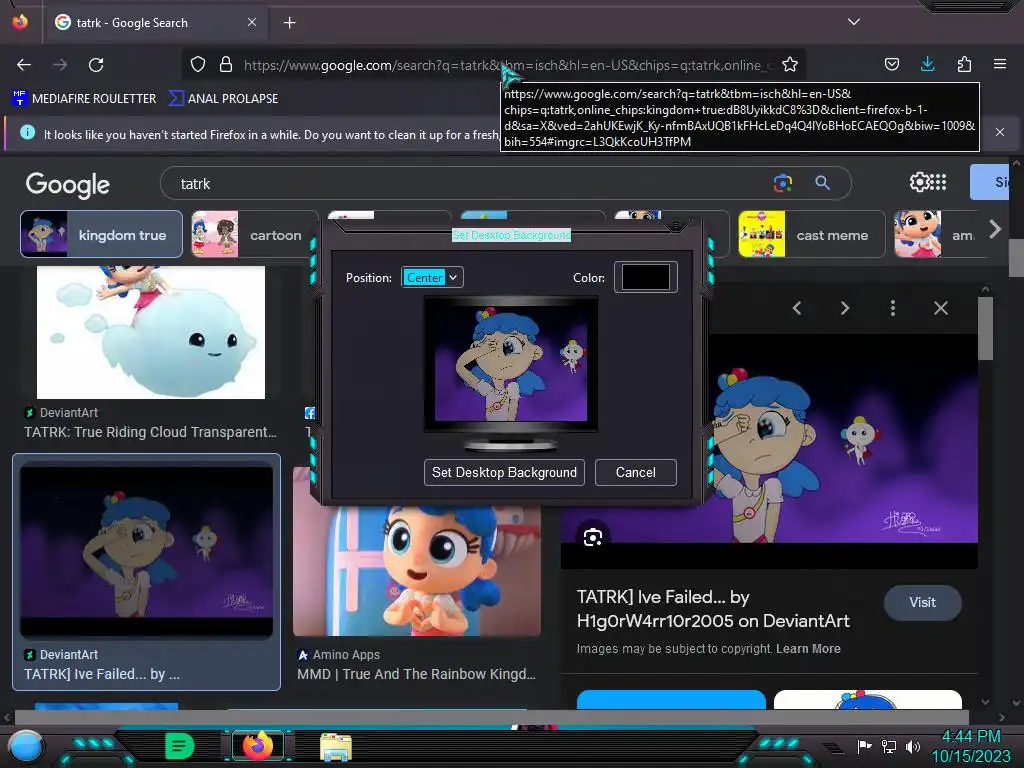Select the cast meme filter chip

tap(812, 234)
